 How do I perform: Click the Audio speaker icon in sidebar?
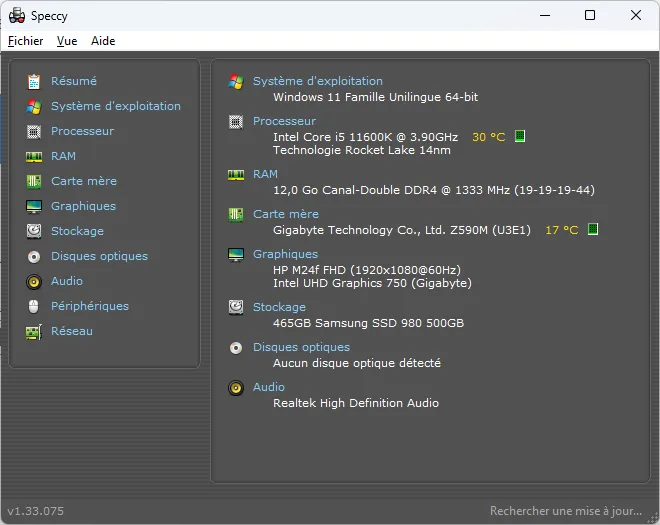[34, 282]
